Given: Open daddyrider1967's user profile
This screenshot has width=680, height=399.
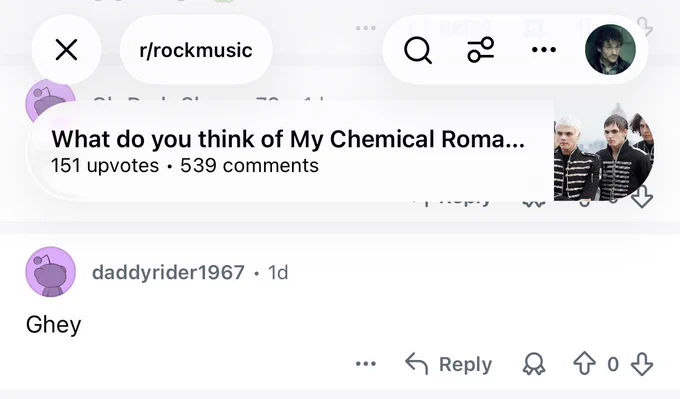Looking at the screenshot, I should (x=168, y=272).
